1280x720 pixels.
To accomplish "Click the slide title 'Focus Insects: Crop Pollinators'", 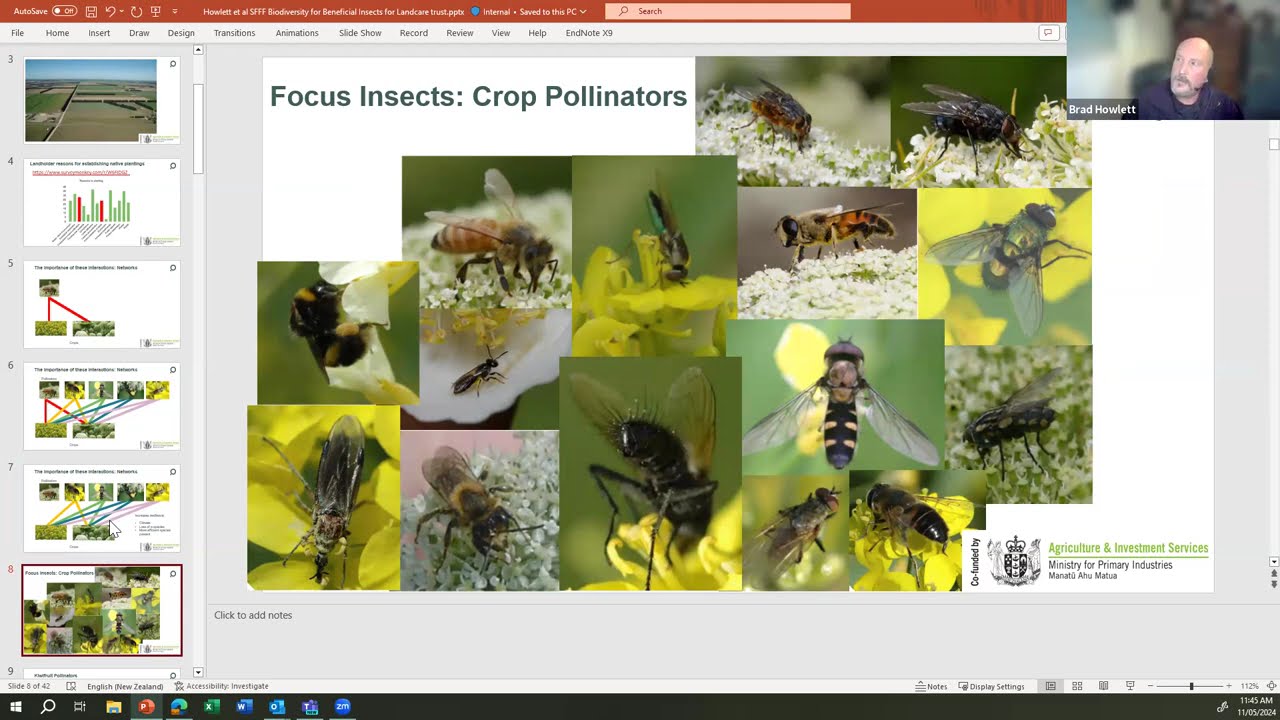I will click(478, 96).
